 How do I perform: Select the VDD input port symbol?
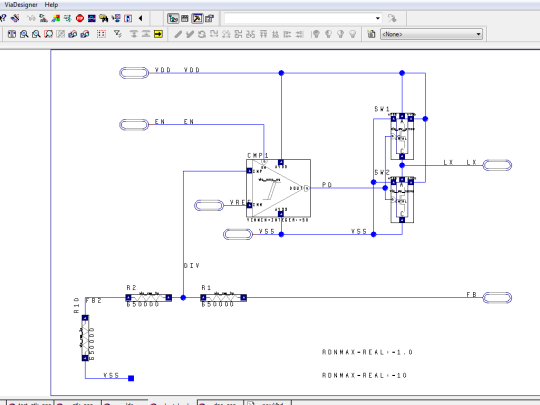pos(134,73)
